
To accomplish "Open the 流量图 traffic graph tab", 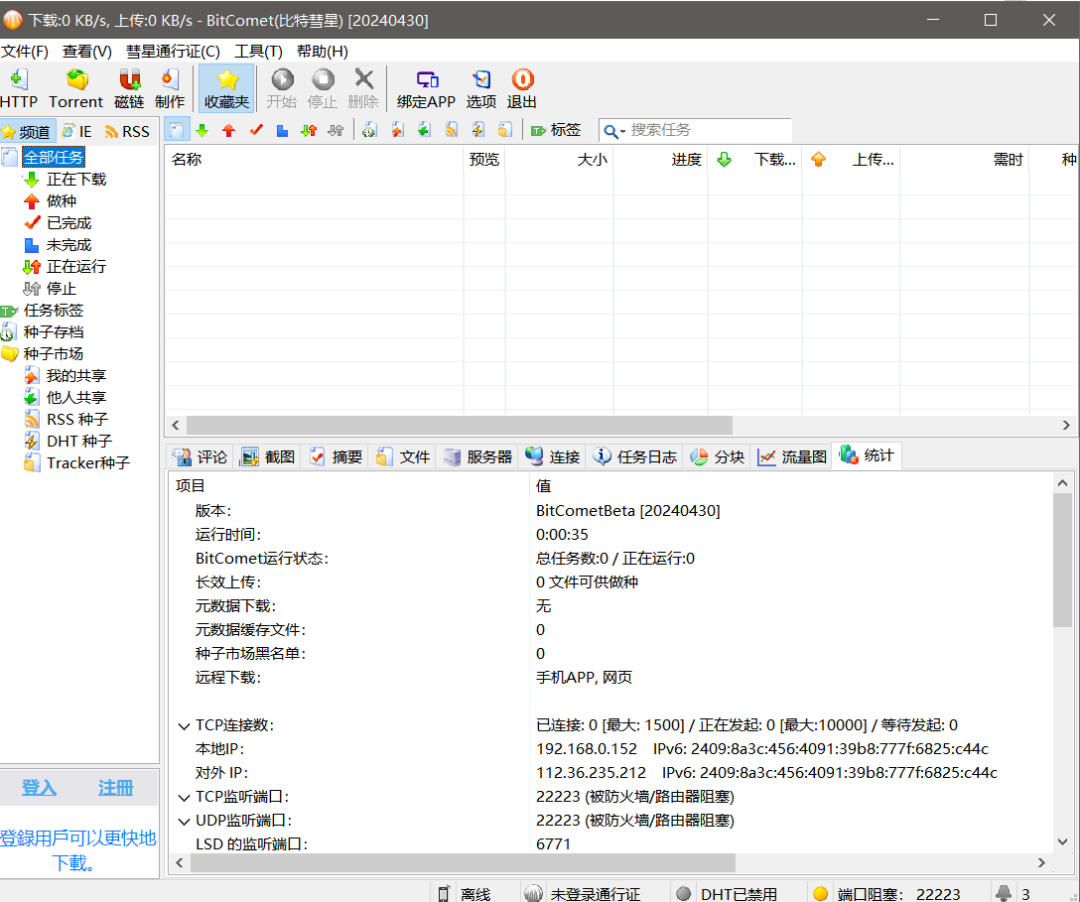I will 792,457.
